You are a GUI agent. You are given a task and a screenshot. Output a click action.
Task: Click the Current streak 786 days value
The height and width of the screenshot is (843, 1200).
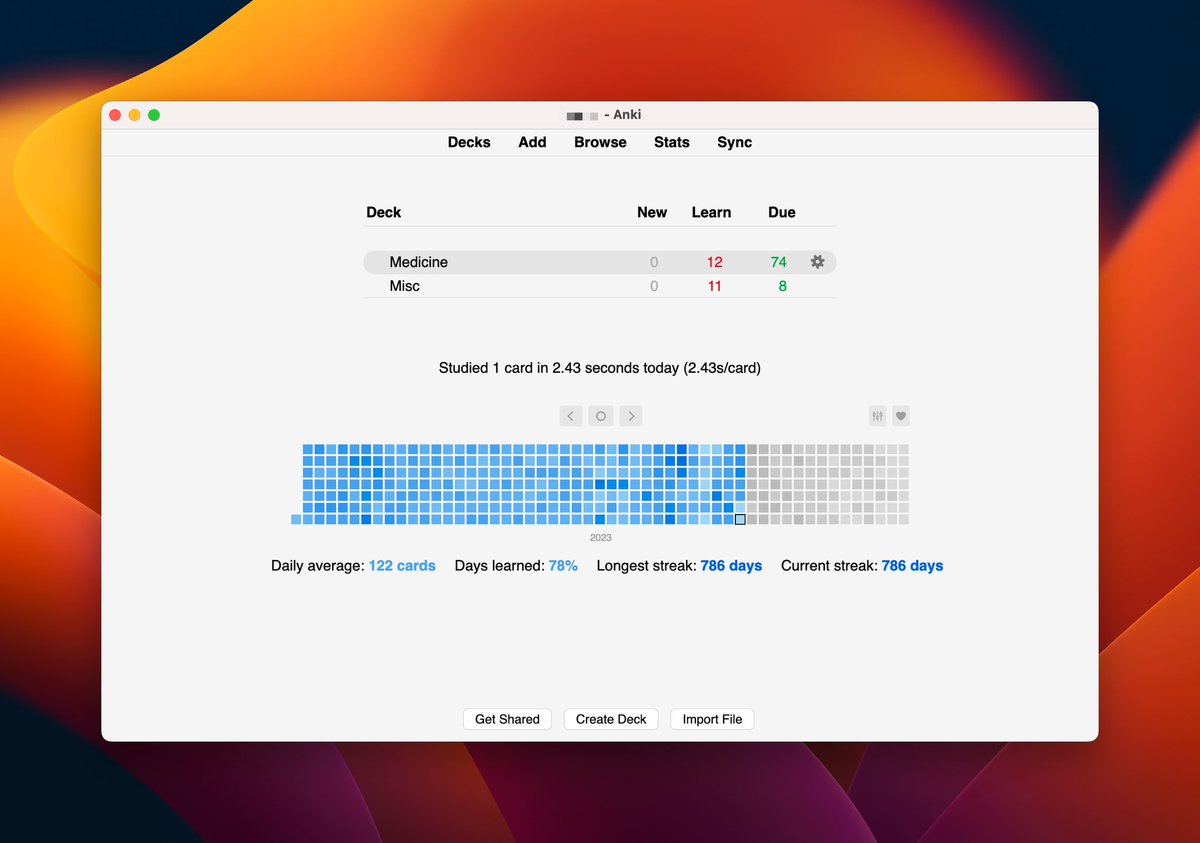click(x=912, y=566)
